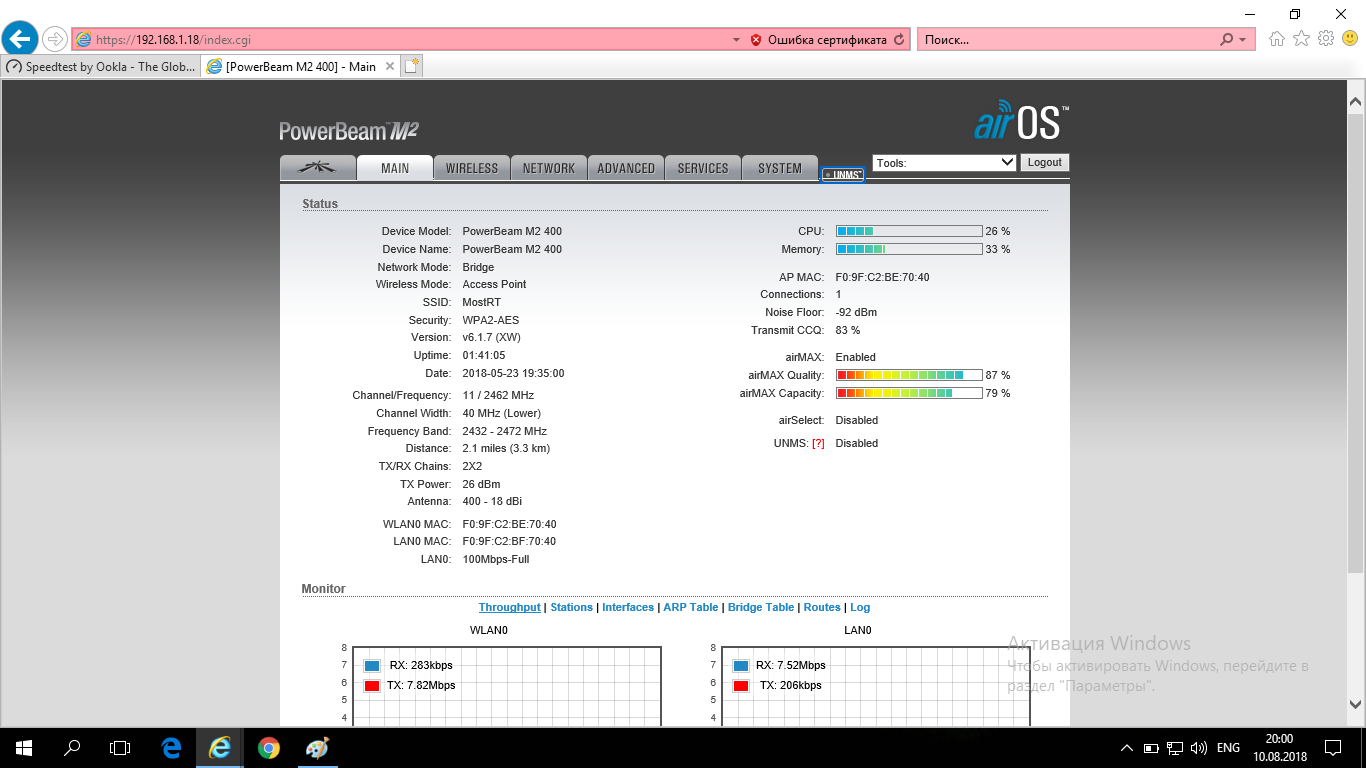
Task: Switch to the SYSTEM tab
Action: (780, 168)
